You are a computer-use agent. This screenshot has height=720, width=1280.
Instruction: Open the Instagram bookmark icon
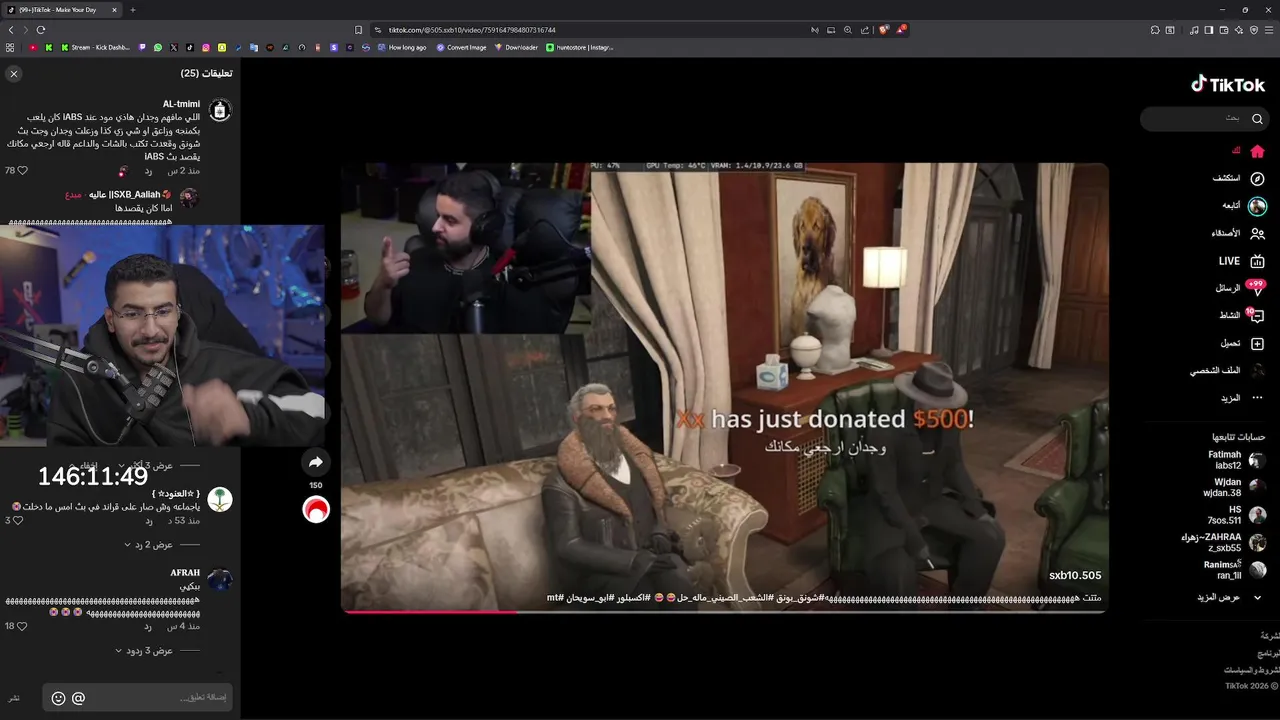pos(206,47)
